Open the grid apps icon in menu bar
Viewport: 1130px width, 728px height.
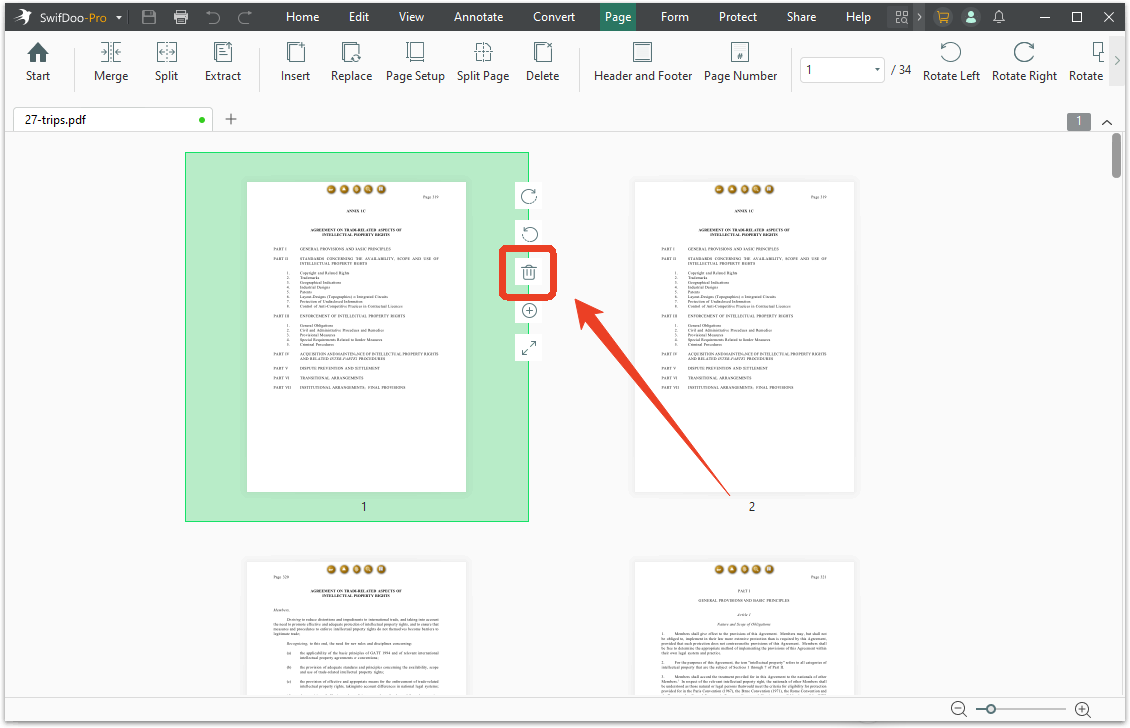902,17
